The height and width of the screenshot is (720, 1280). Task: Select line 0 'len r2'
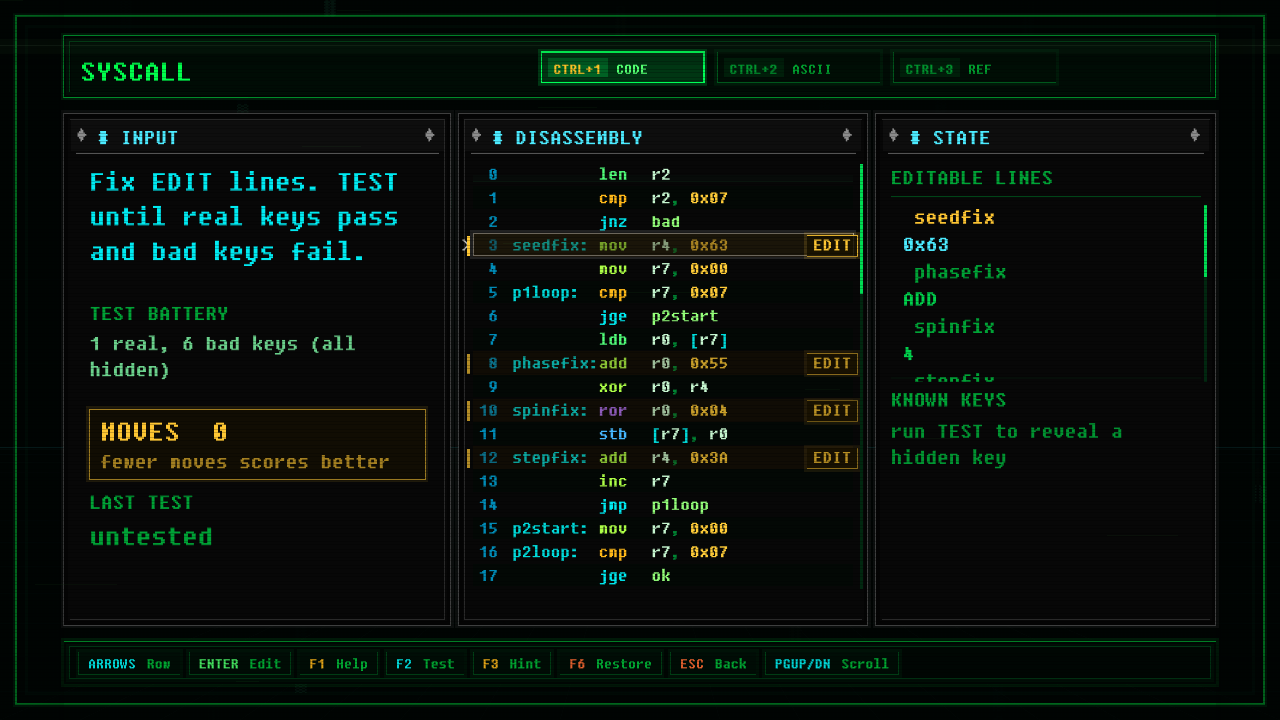[663, 174]
